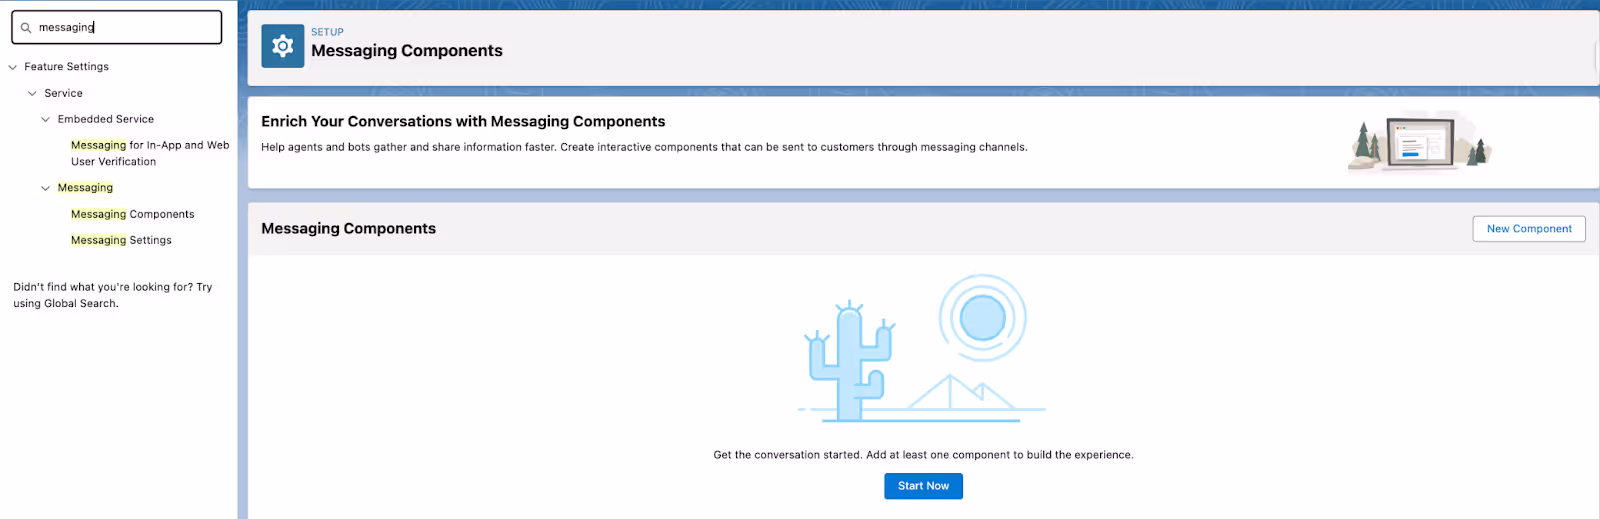
Task: Focus the Quick Find search box with "messaging"
Action: point(117,28)
